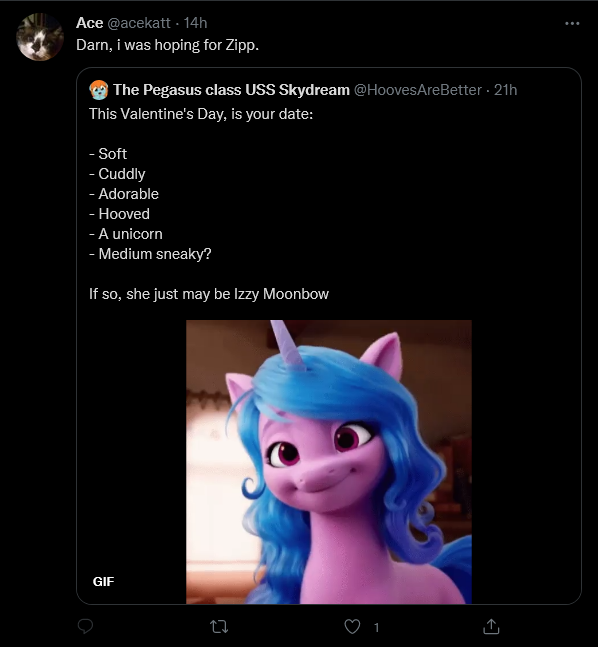Click the '- Medium sneaky?' list line
The image size is (598, 647).
[150, 254]
